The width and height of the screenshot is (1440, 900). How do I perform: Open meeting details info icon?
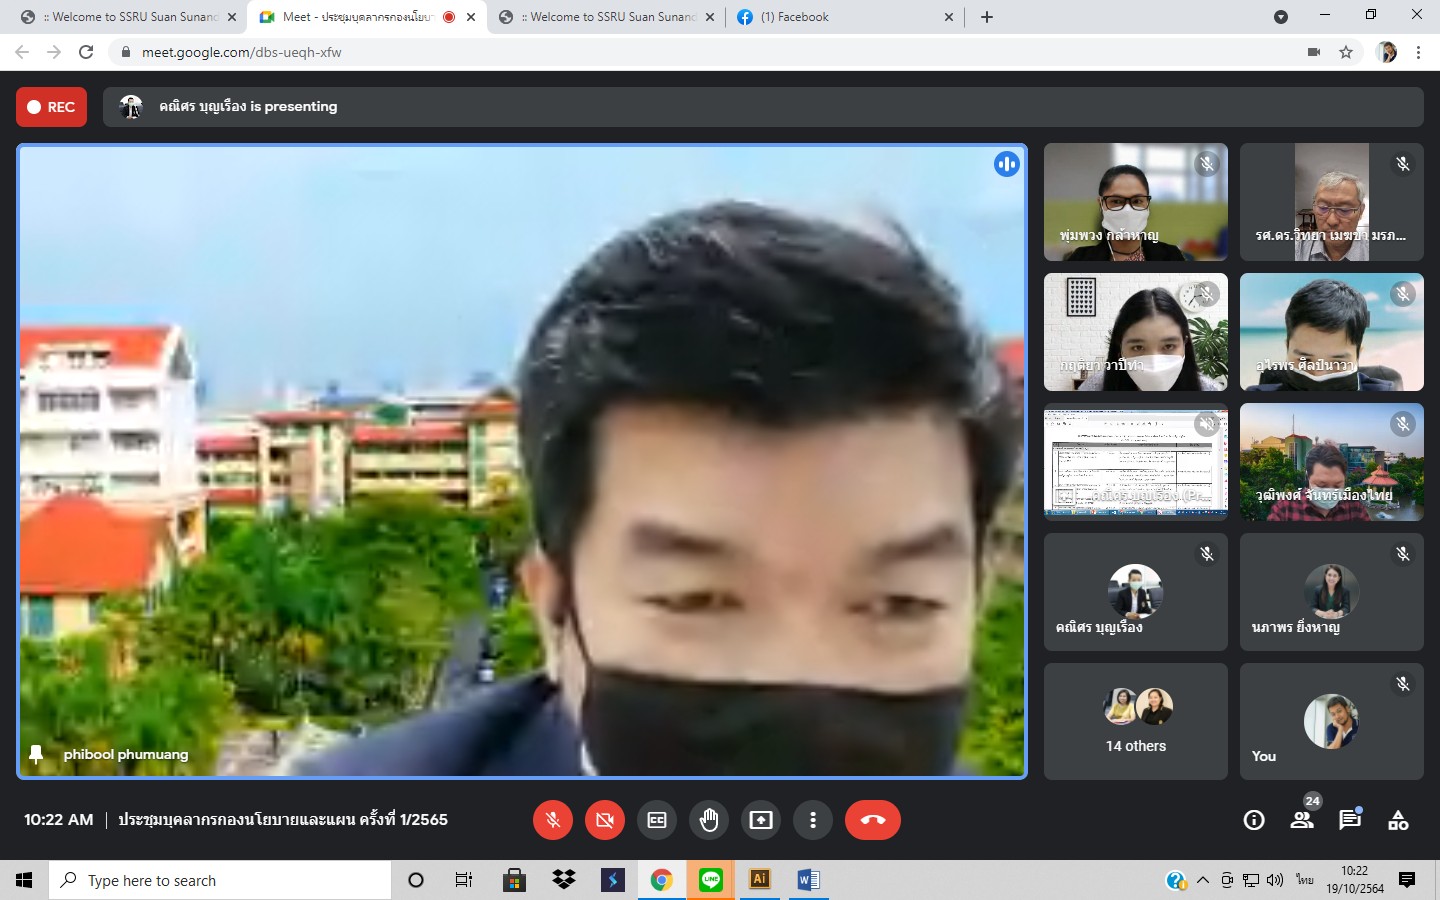[1254, 820]
